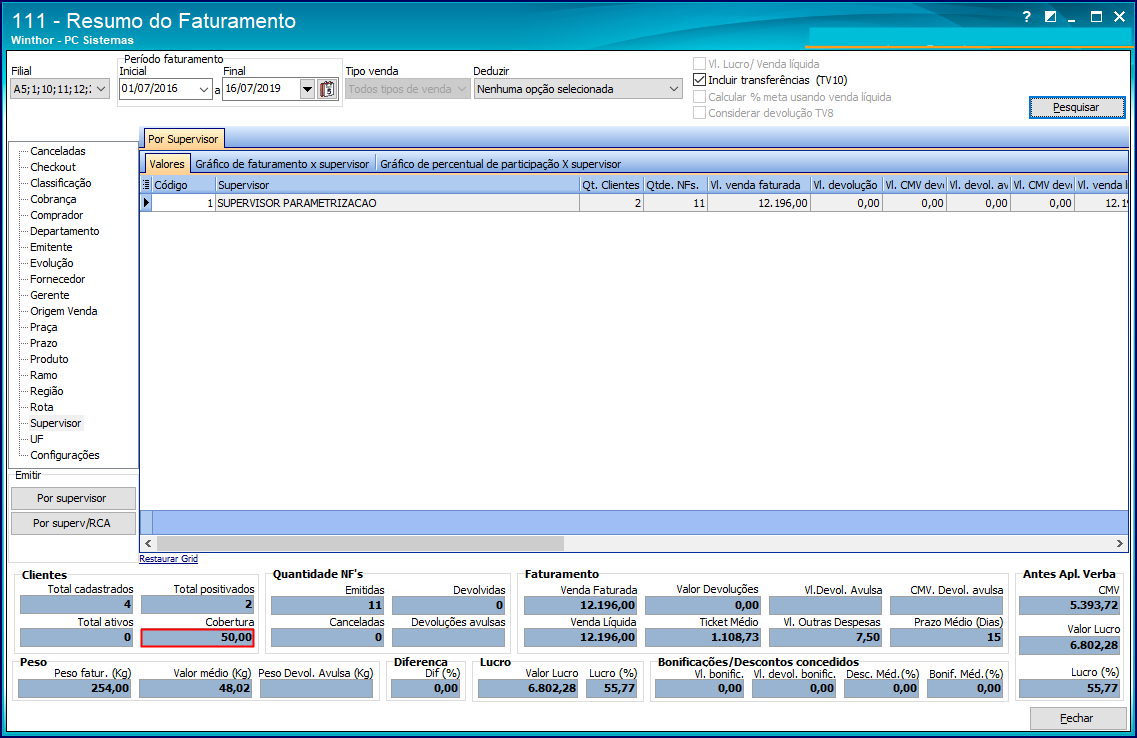Screen dimensions: 1137x738
Task: Open calendar icon next to Final date
Action: 328,89
